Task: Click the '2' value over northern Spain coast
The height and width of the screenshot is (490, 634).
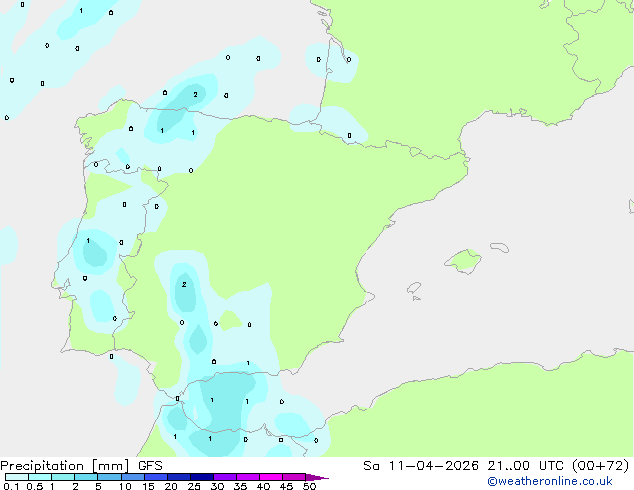Action: click(195, 95)
